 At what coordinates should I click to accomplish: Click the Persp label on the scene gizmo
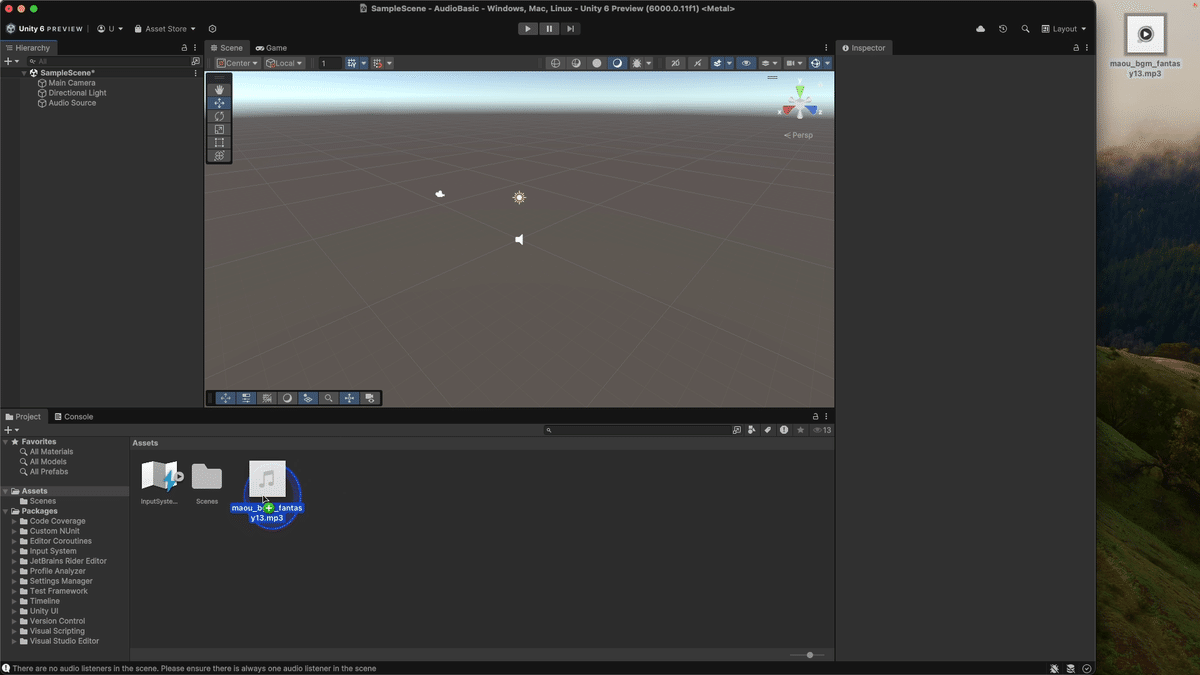click(798, 134)
